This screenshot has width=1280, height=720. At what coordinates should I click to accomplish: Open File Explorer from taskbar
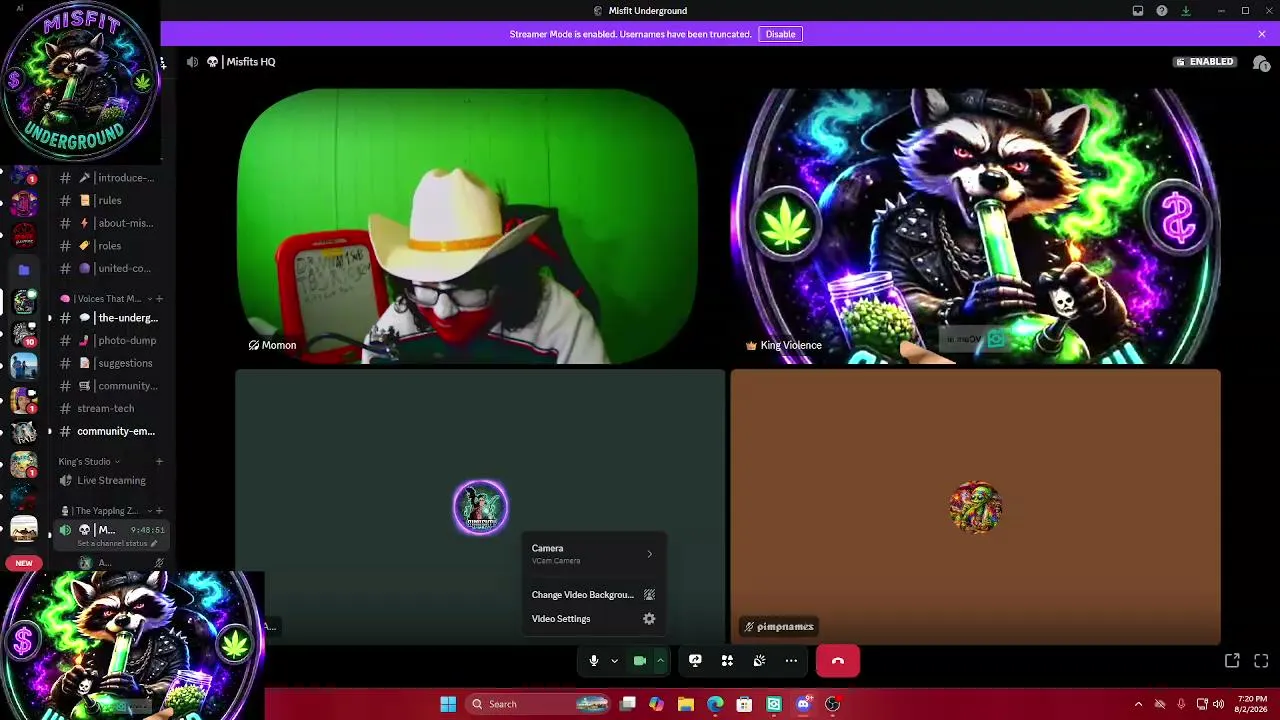685,704
